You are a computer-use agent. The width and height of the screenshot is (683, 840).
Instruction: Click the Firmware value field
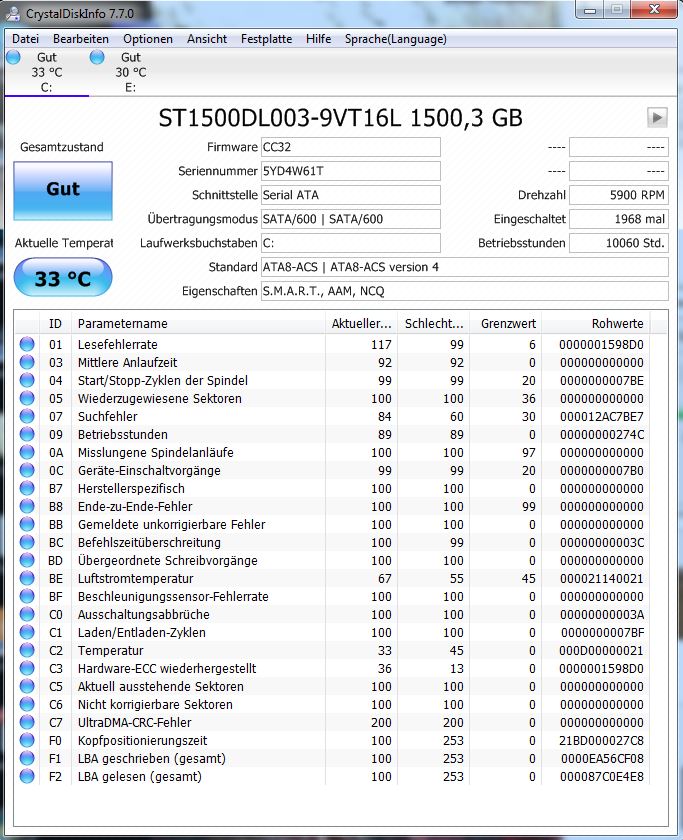point(350,147)
